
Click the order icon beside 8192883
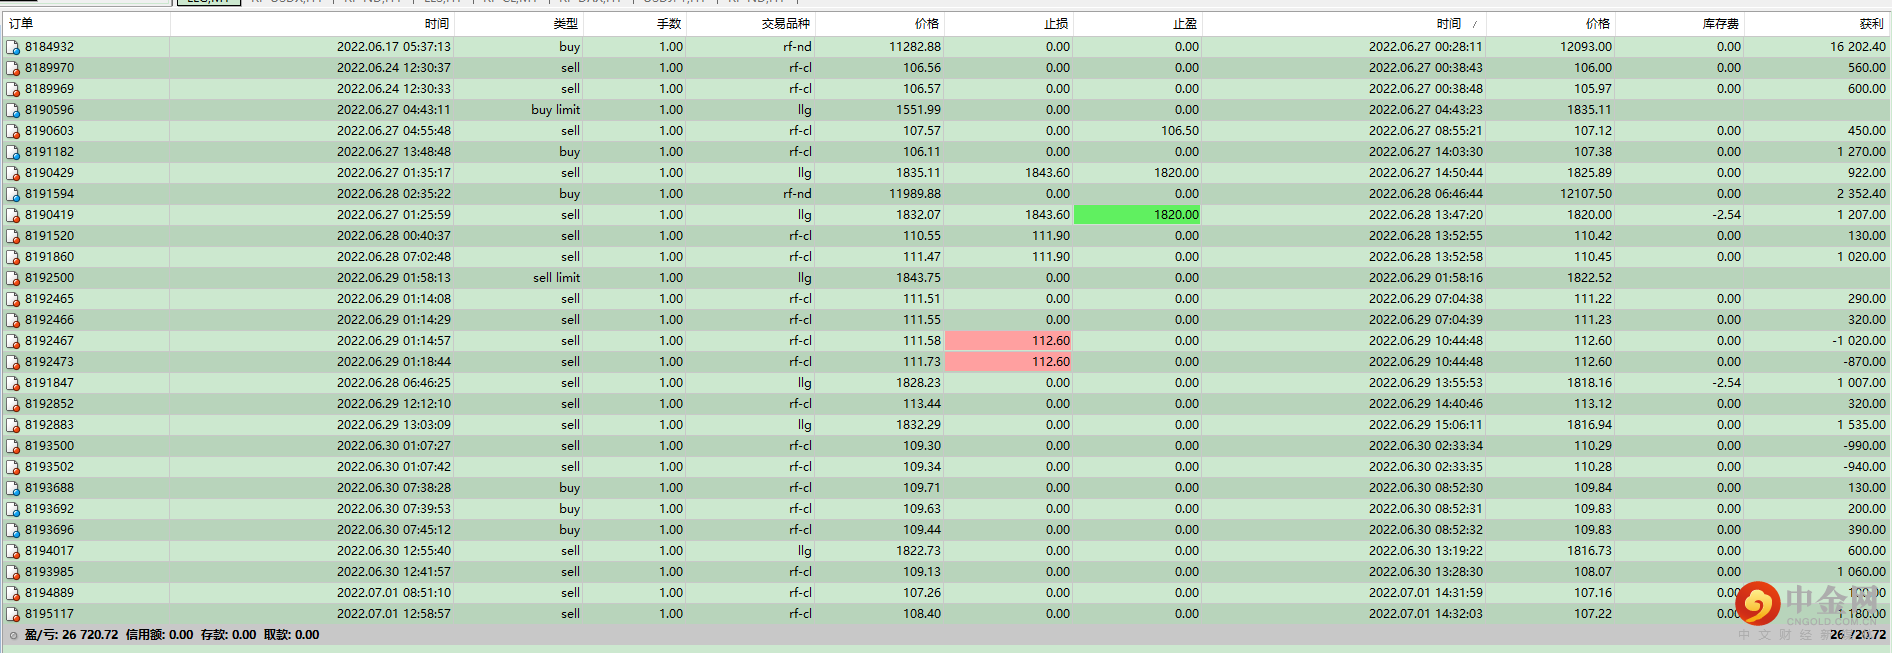click(13, 425)
